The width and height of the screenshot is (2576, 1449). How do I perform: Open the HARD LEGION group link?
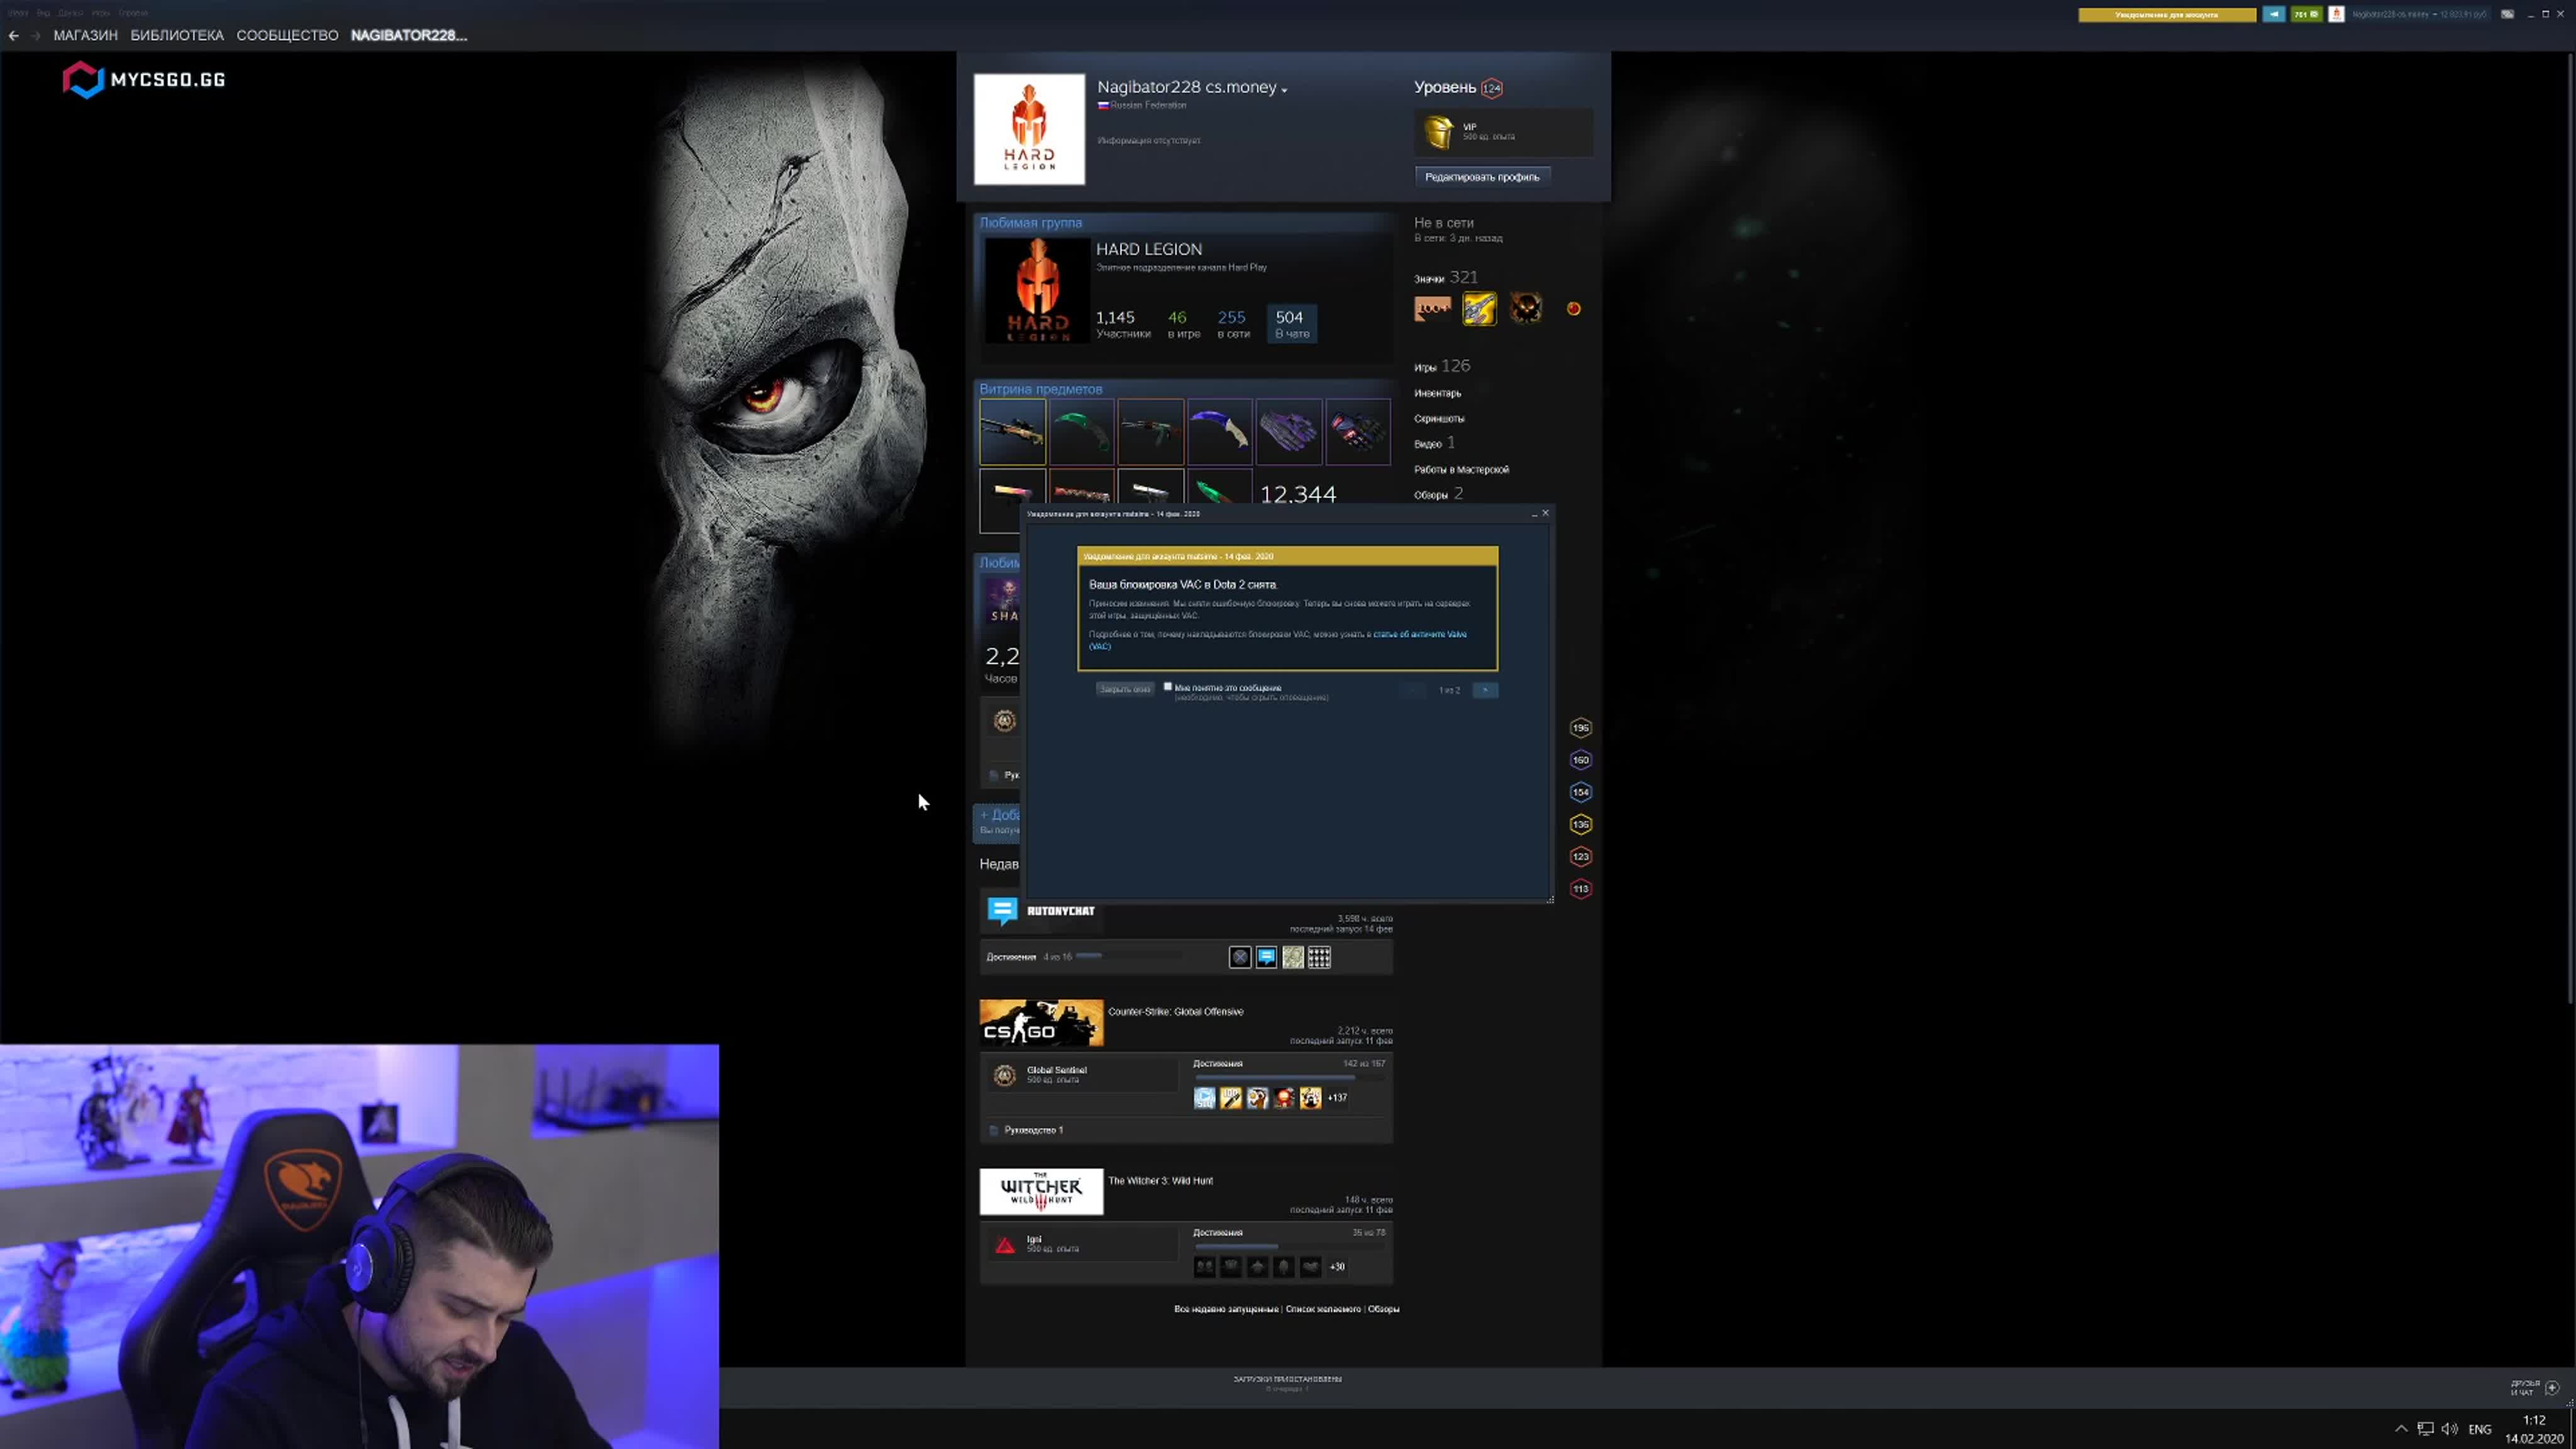1148,249
